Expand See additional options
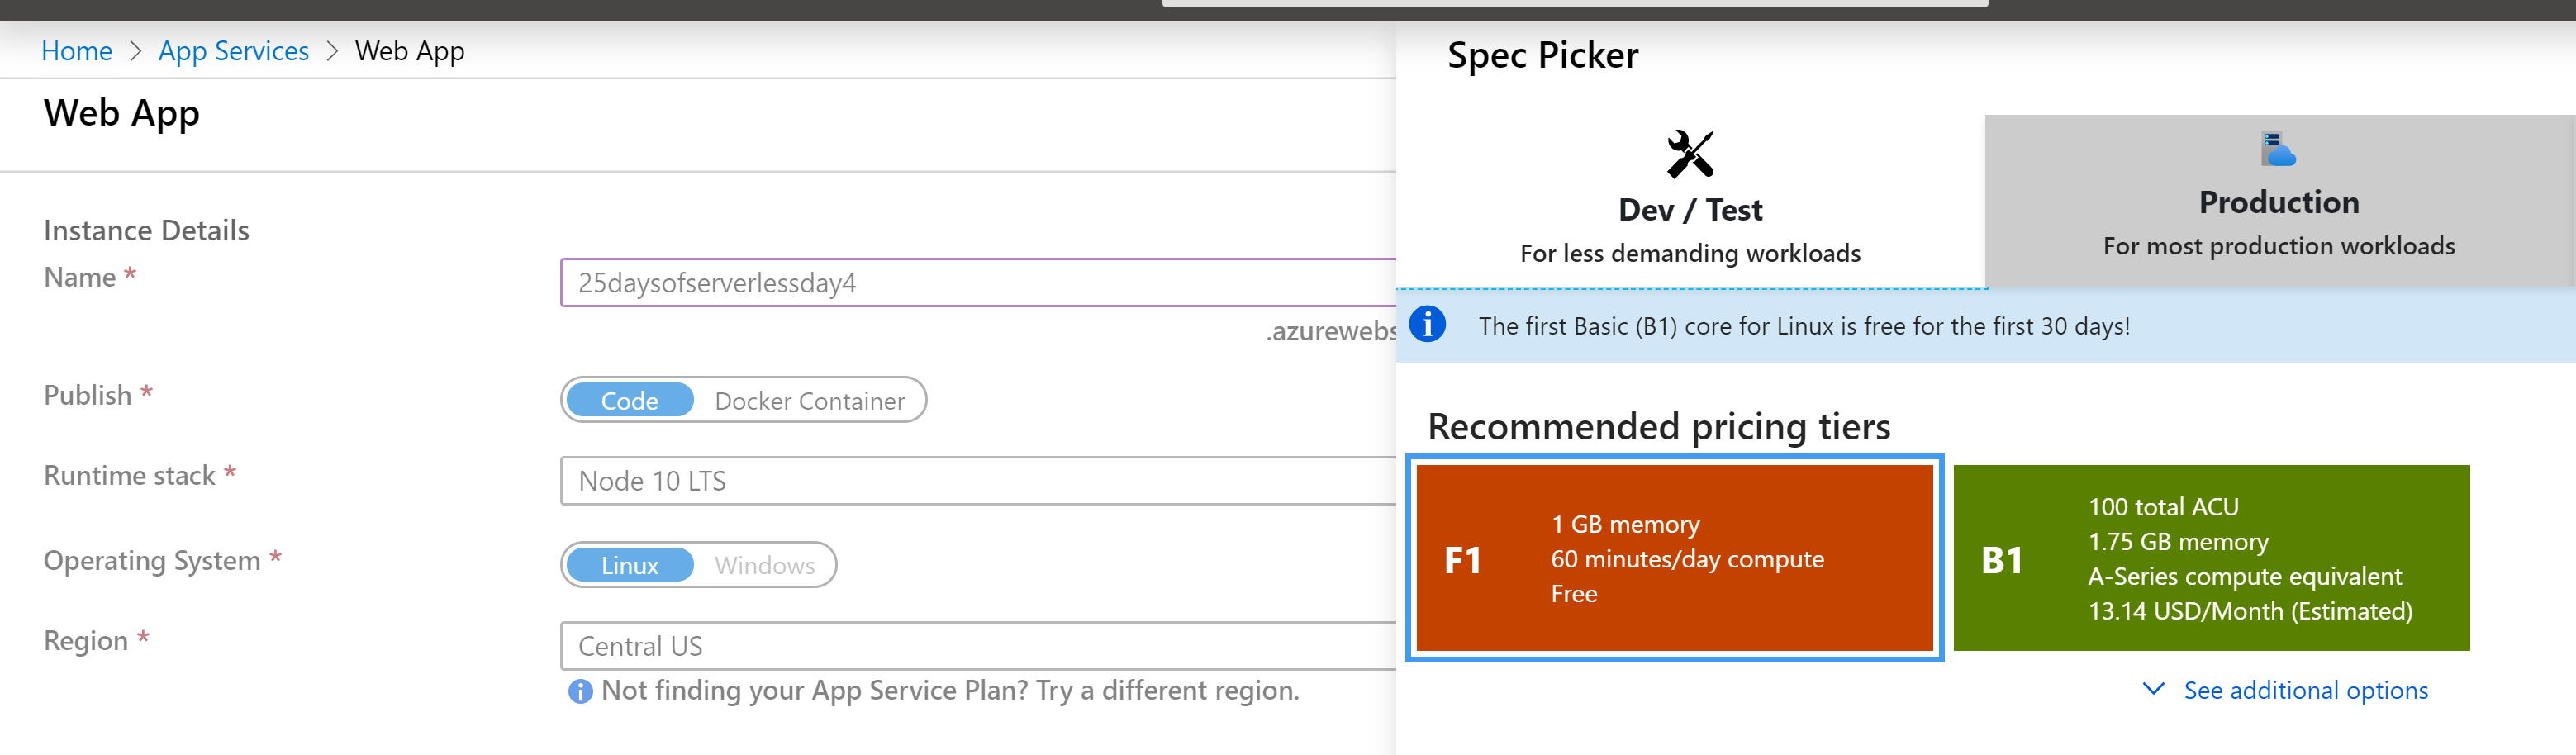The height and width of the screenshot is (755, 2576). (x=2304, y=690)
